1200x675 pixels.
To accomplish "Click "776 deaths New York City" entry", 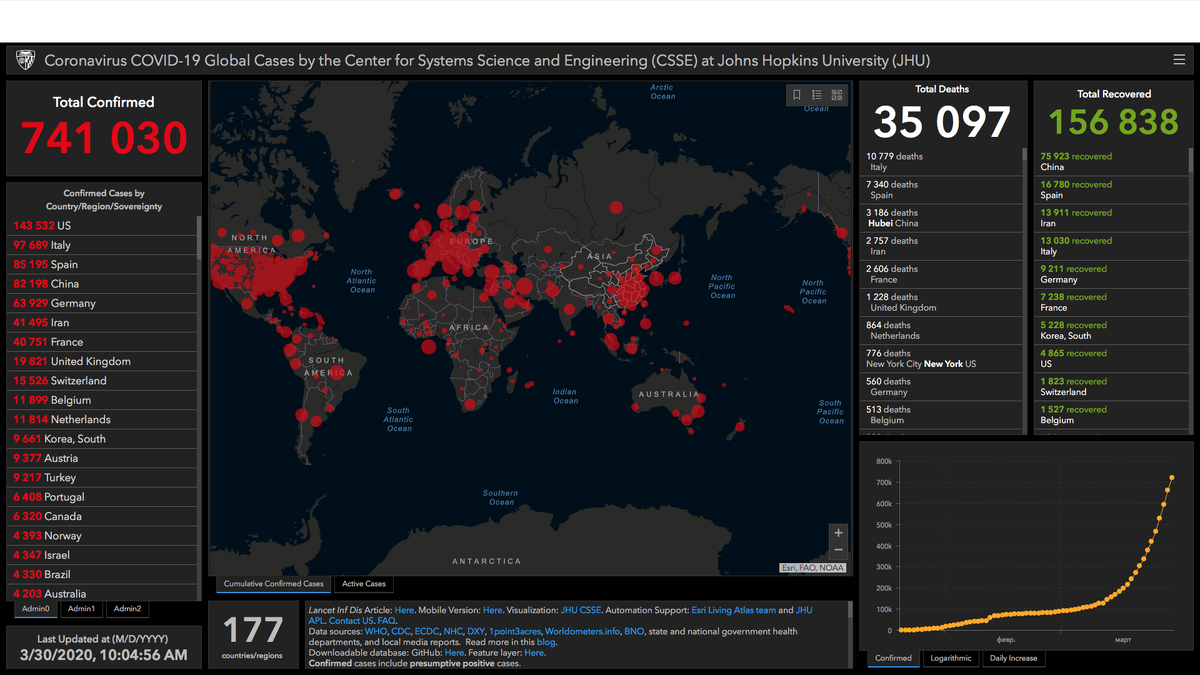I will (x=941, y=359).
